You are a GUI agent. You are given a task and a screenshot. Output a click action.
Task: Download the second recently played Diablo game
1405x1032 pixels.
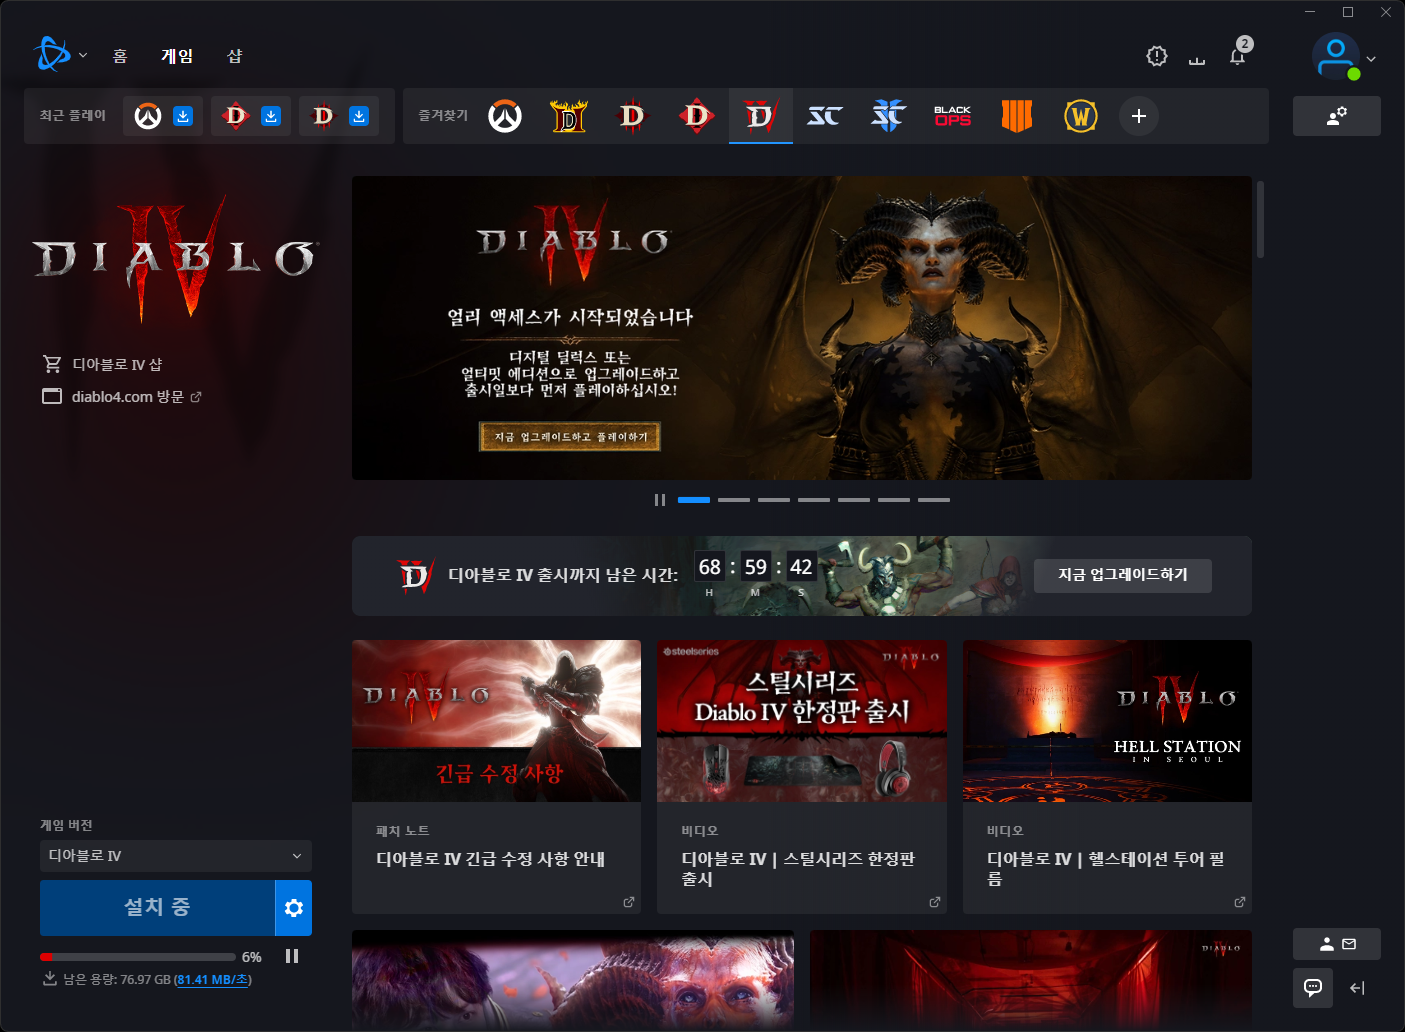[359, 116]
